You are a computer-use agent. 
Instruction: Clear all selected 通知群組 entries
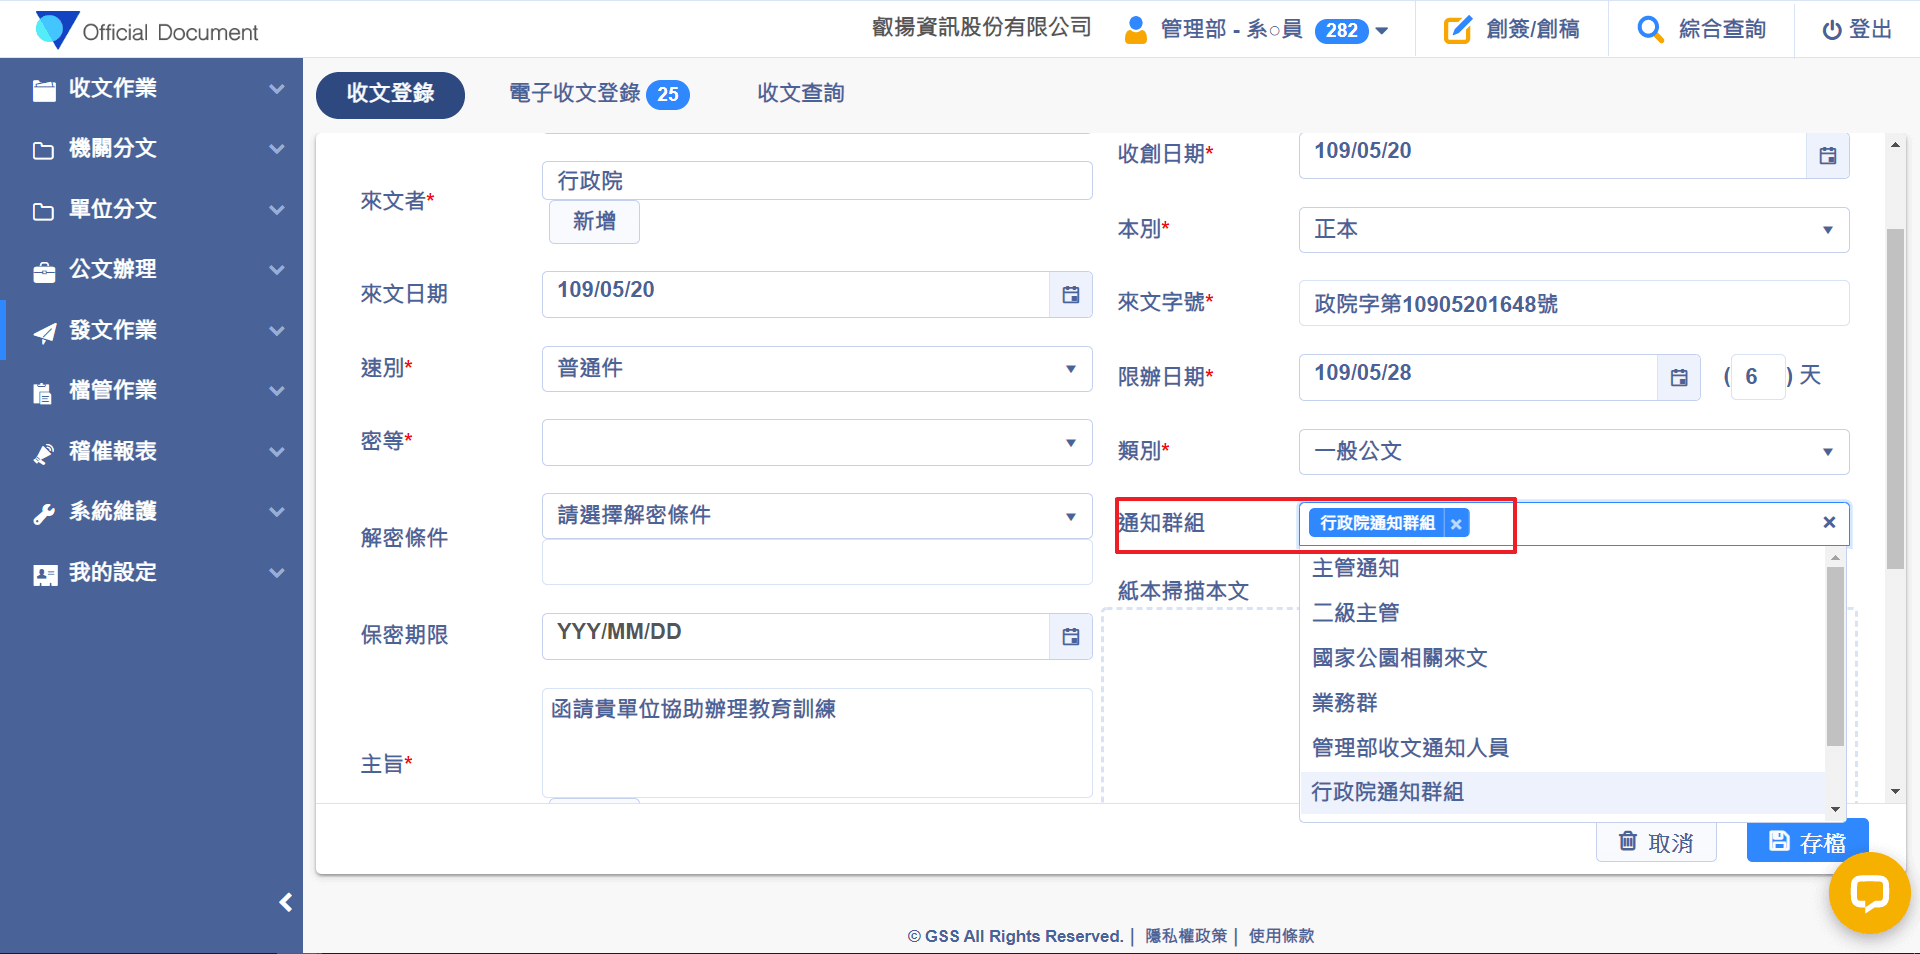(x=1828, y=522)
